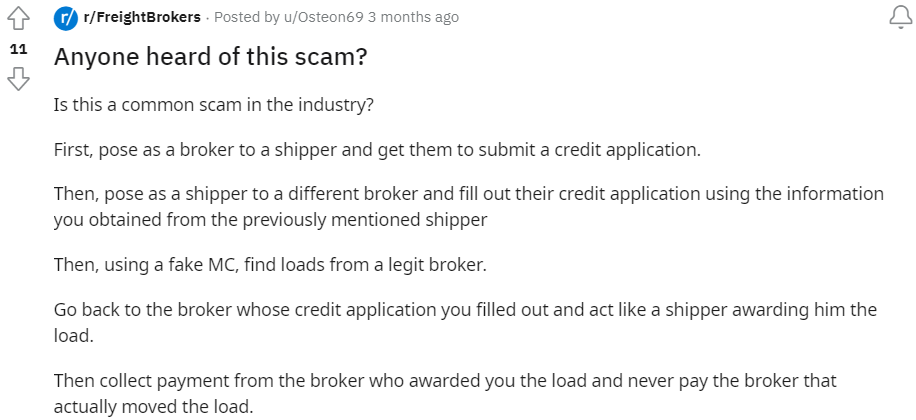Click the "3 months ago" timestamp

(413, 18)
